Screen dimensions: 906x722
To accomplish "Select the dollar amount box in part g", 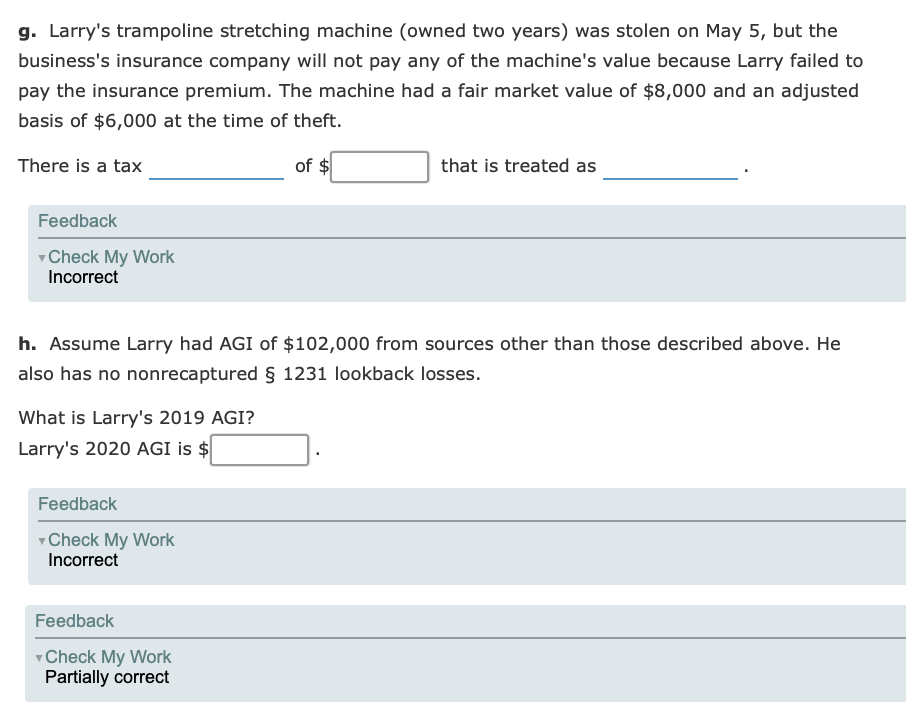I will pyautogui.click(x=380, y=166).
